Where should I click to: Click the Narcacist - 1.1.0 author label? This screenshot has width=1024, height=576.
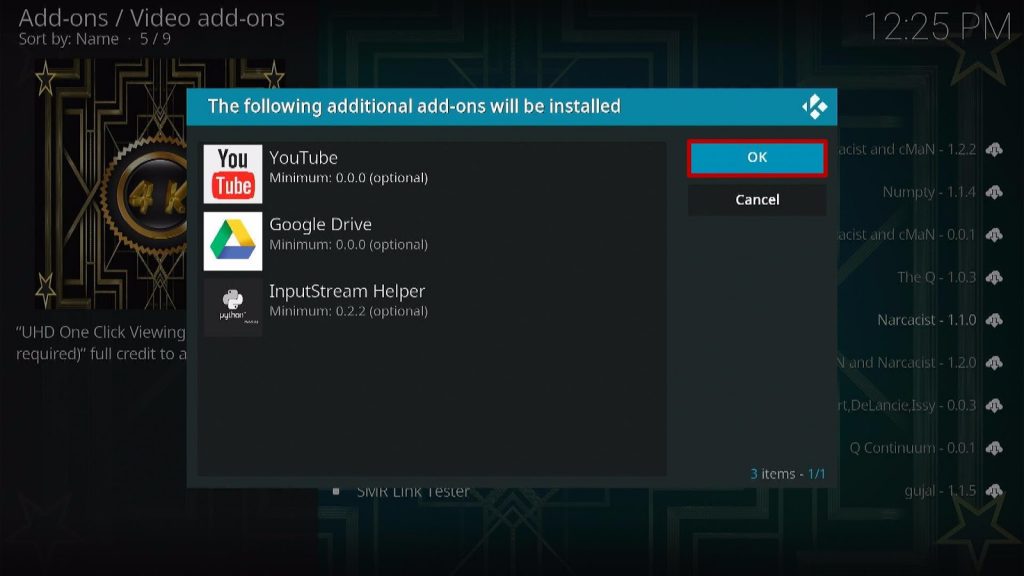pyautogui.click(x=927, y=320)
